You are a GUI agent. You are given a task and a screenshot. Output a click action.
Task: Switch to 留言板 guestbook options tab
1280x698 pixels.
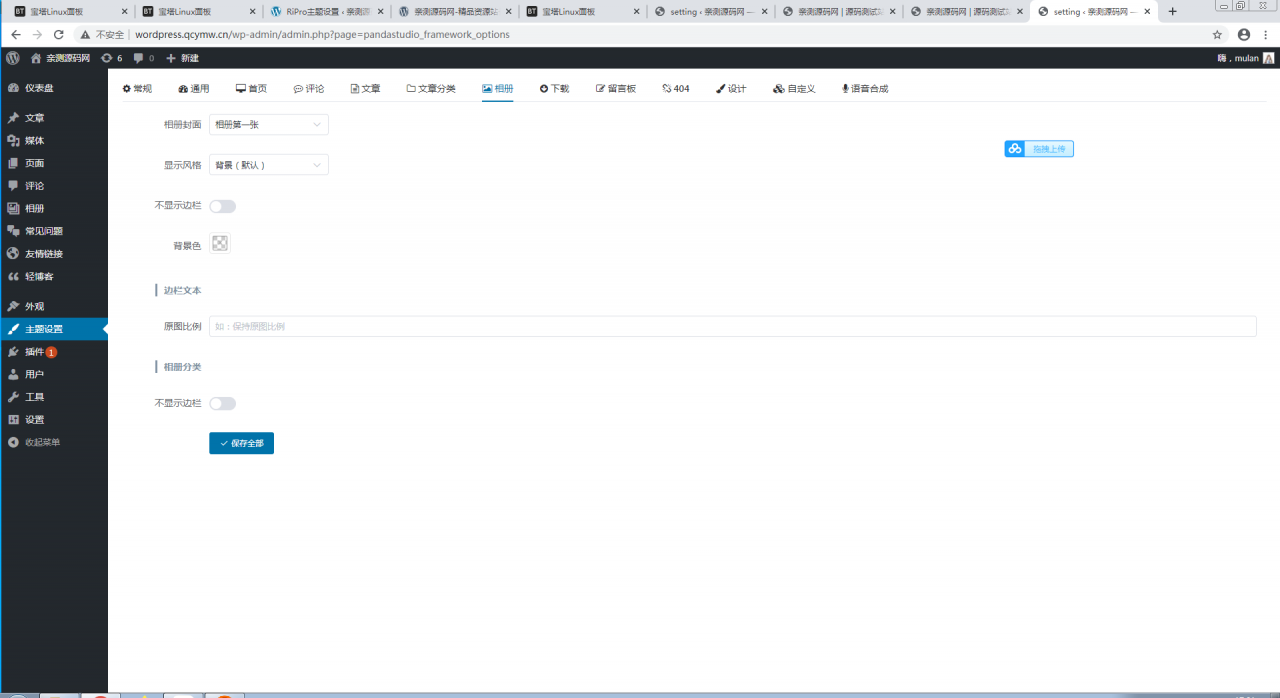pos(616,89)
